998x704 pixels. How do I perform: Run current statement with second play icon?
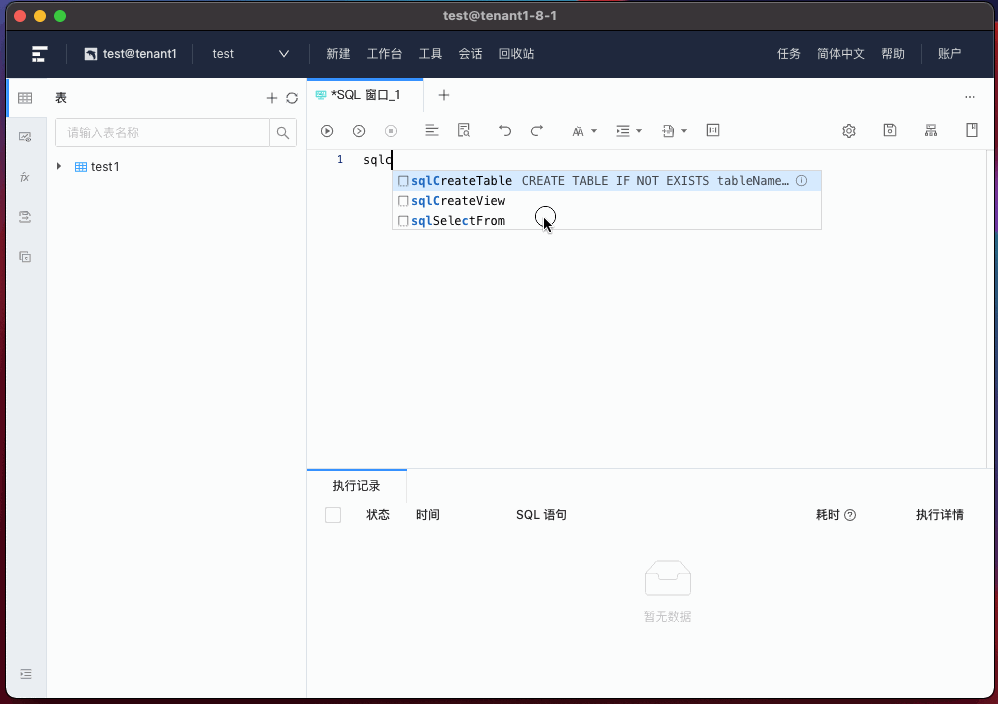359,130
